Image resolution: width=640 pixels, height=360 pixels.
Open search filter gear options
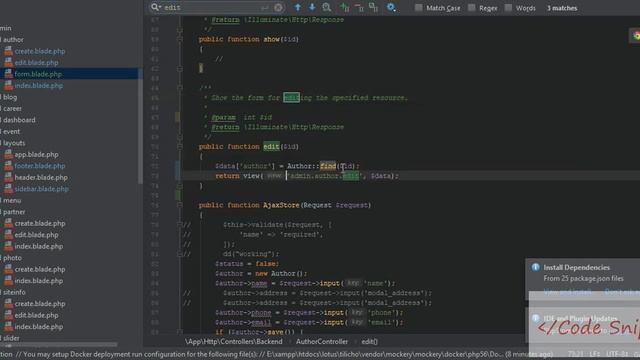391,7
